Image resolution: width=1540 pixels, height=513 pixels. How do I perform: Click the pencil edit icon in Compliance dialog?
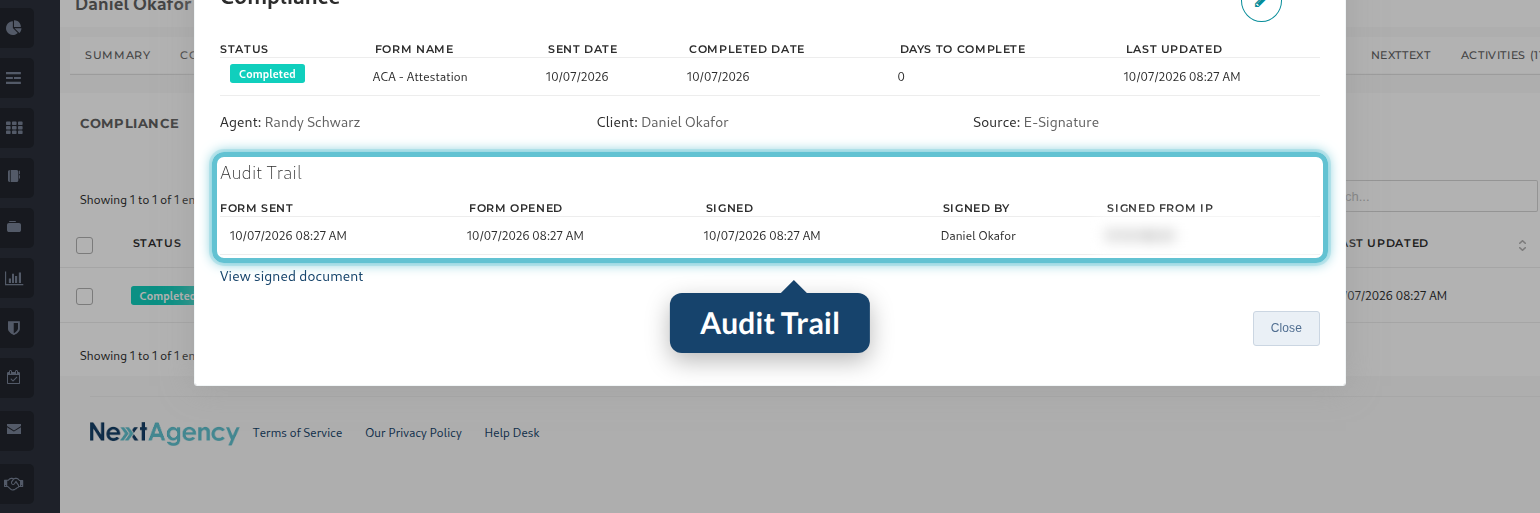pyautogui.click(x=1261, y=3)
